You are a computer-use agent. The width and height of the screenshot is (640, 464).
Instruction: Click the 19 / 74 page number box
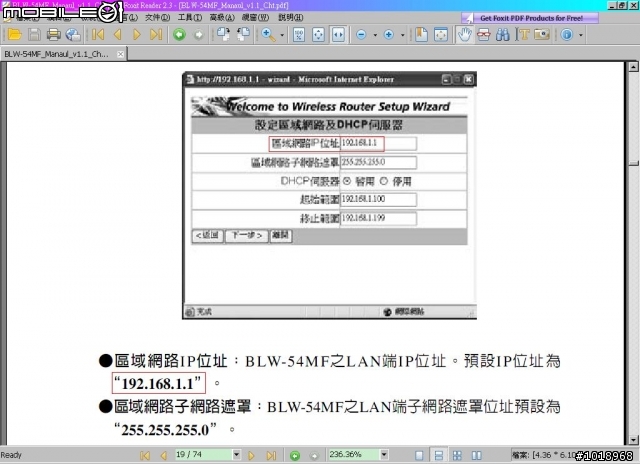[203, 455]
